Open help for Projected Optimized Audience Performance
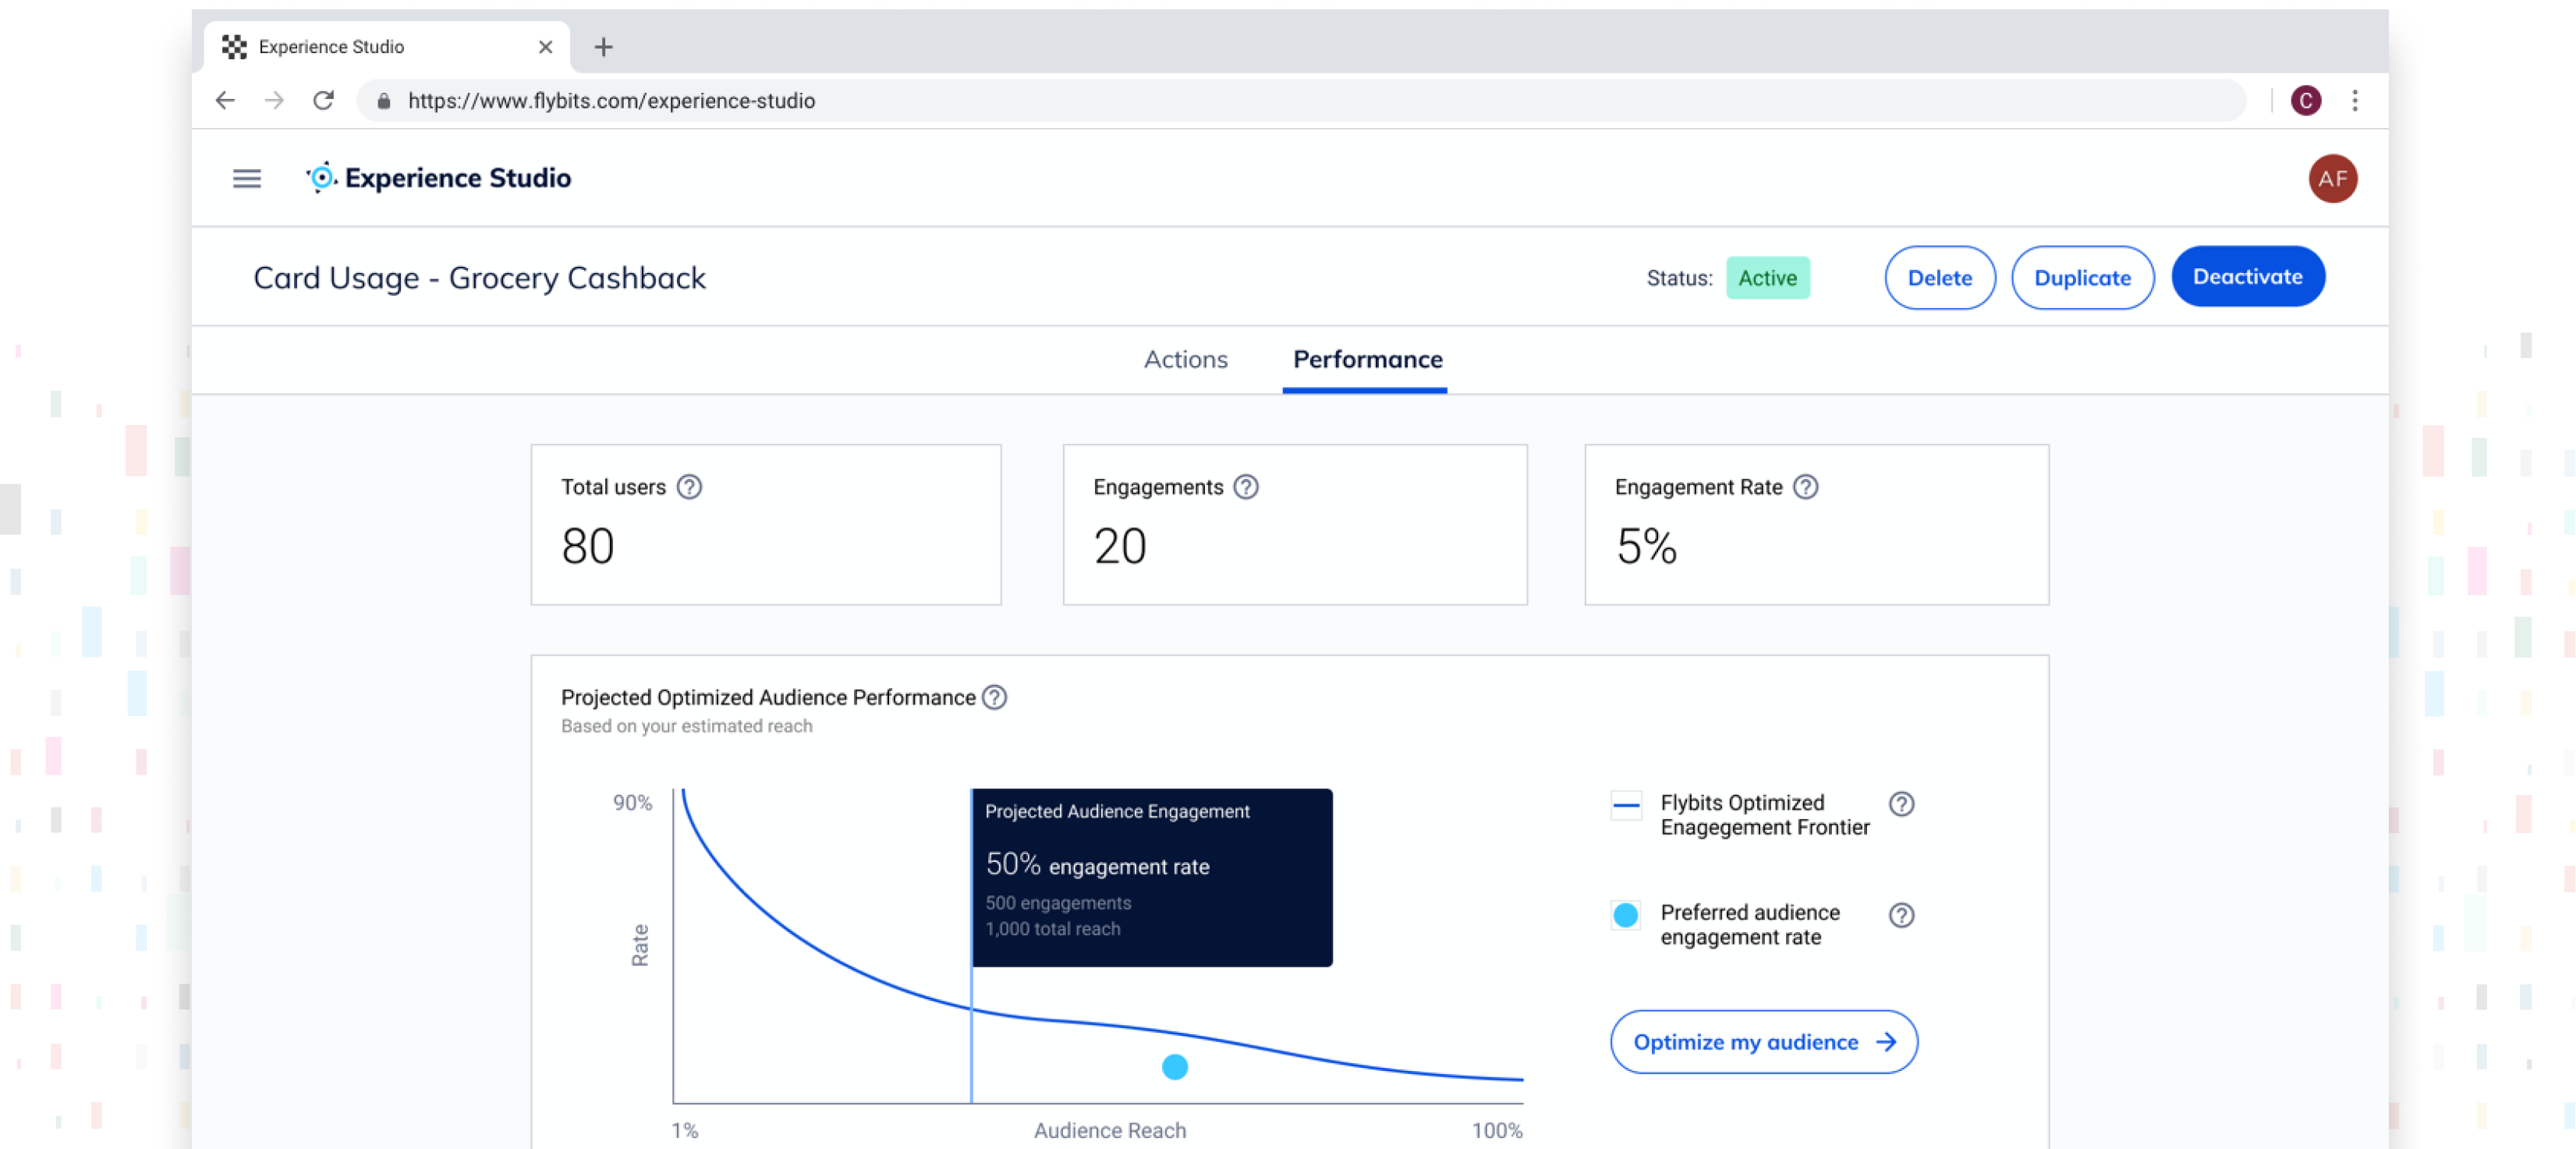Screen dimensions: 2576x1149 pos(994,697)
